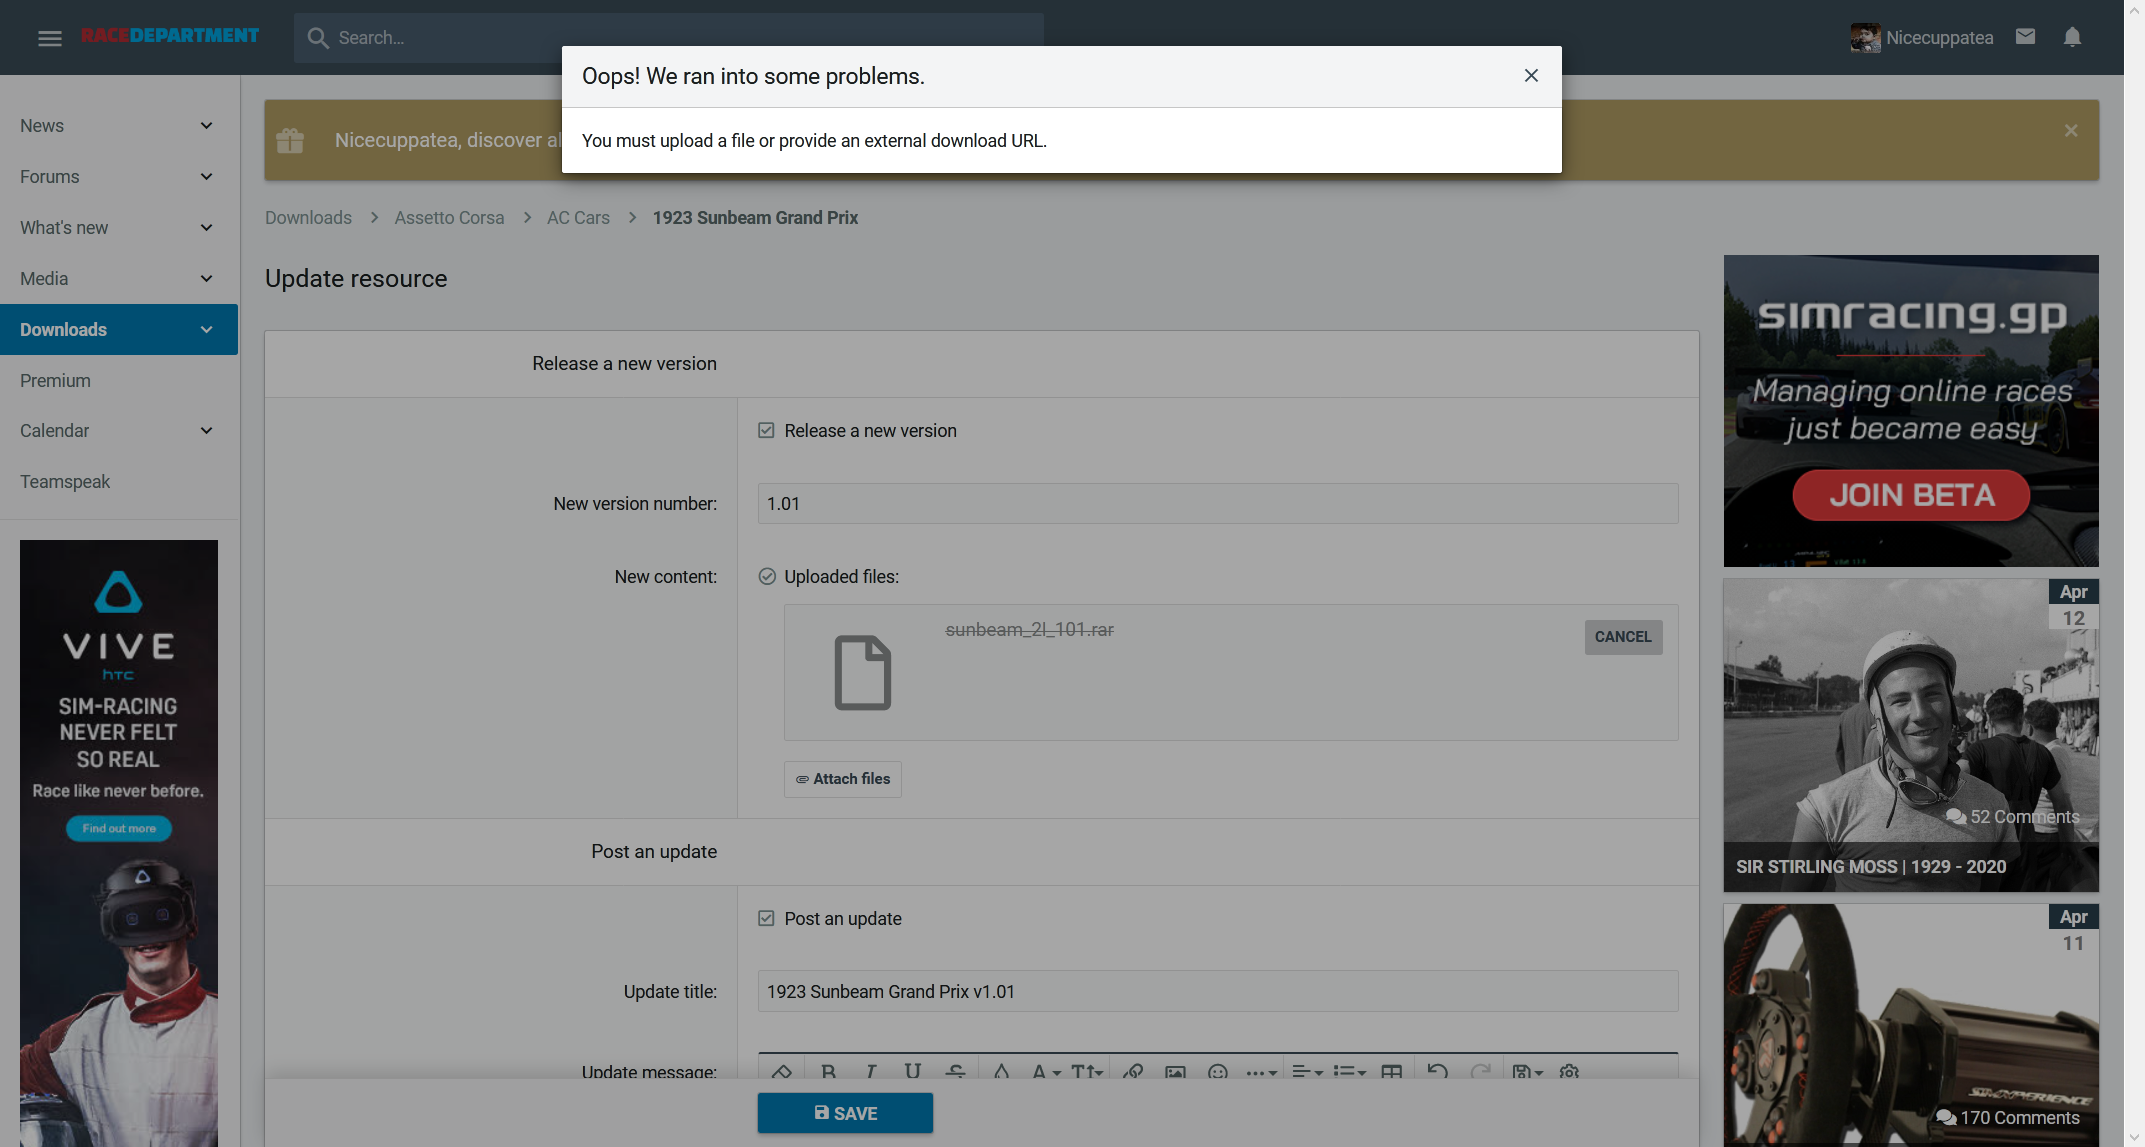Cancel the sunbeam_2l_101.rar upload
The height and width of the screenshot is (1147, 2145).
tap(1623, 637)
